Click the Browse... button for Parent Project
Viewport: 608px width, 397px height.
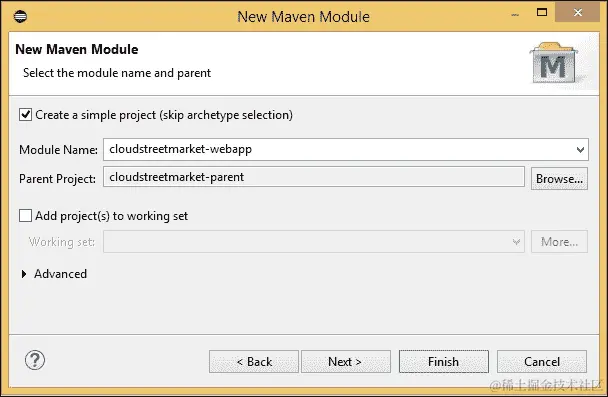point(559,179)
